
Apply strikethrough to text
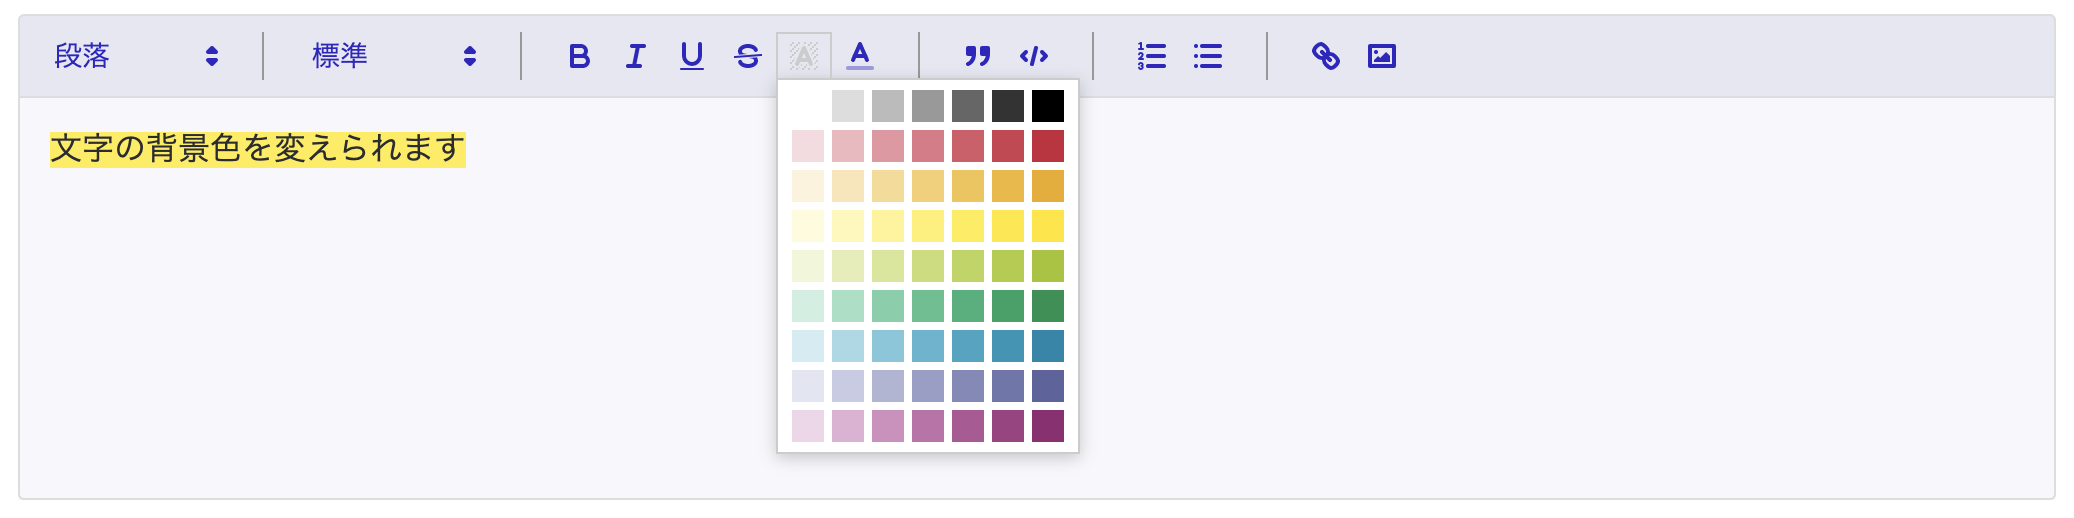747,56
